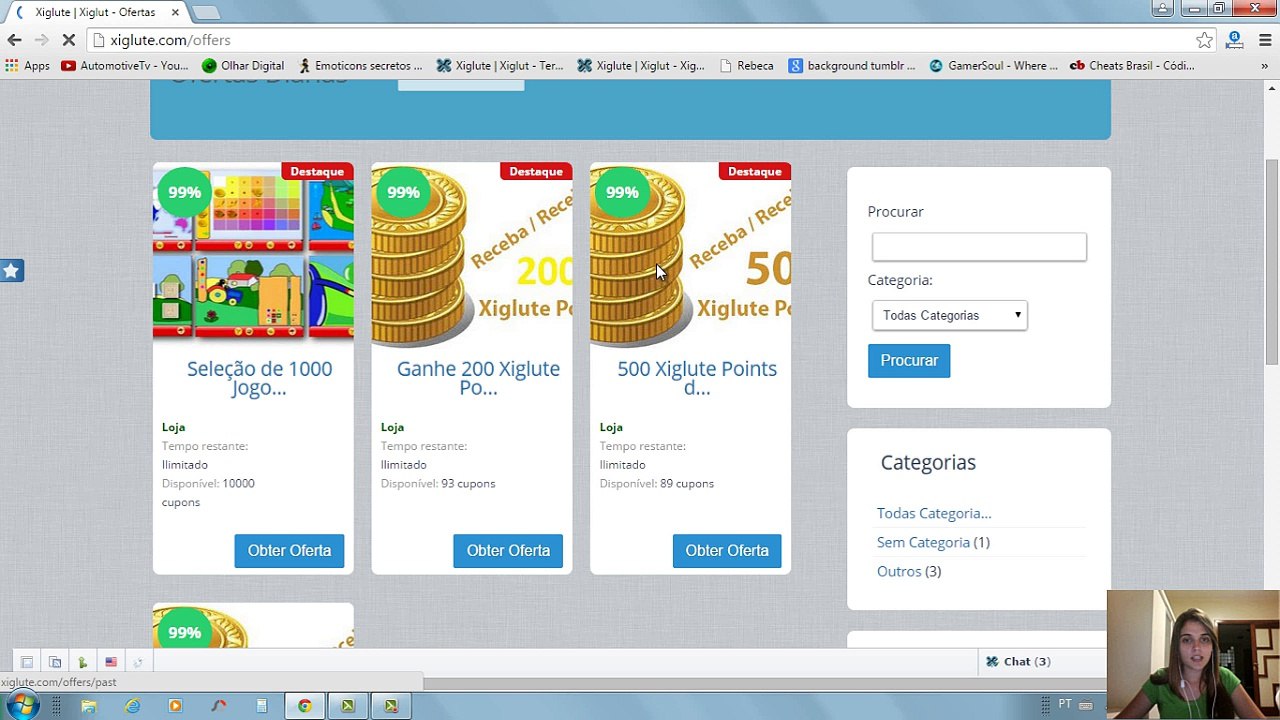Launch Internet Explorer from the taskbar

coord(132,706)
